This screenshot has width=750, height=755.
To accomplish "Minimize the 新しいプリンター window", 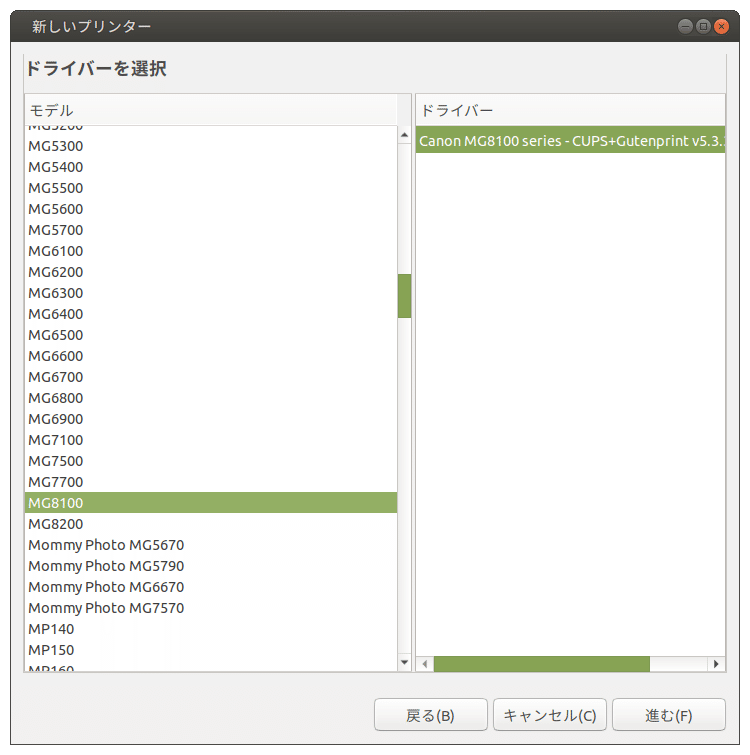I will pos(685,26).
